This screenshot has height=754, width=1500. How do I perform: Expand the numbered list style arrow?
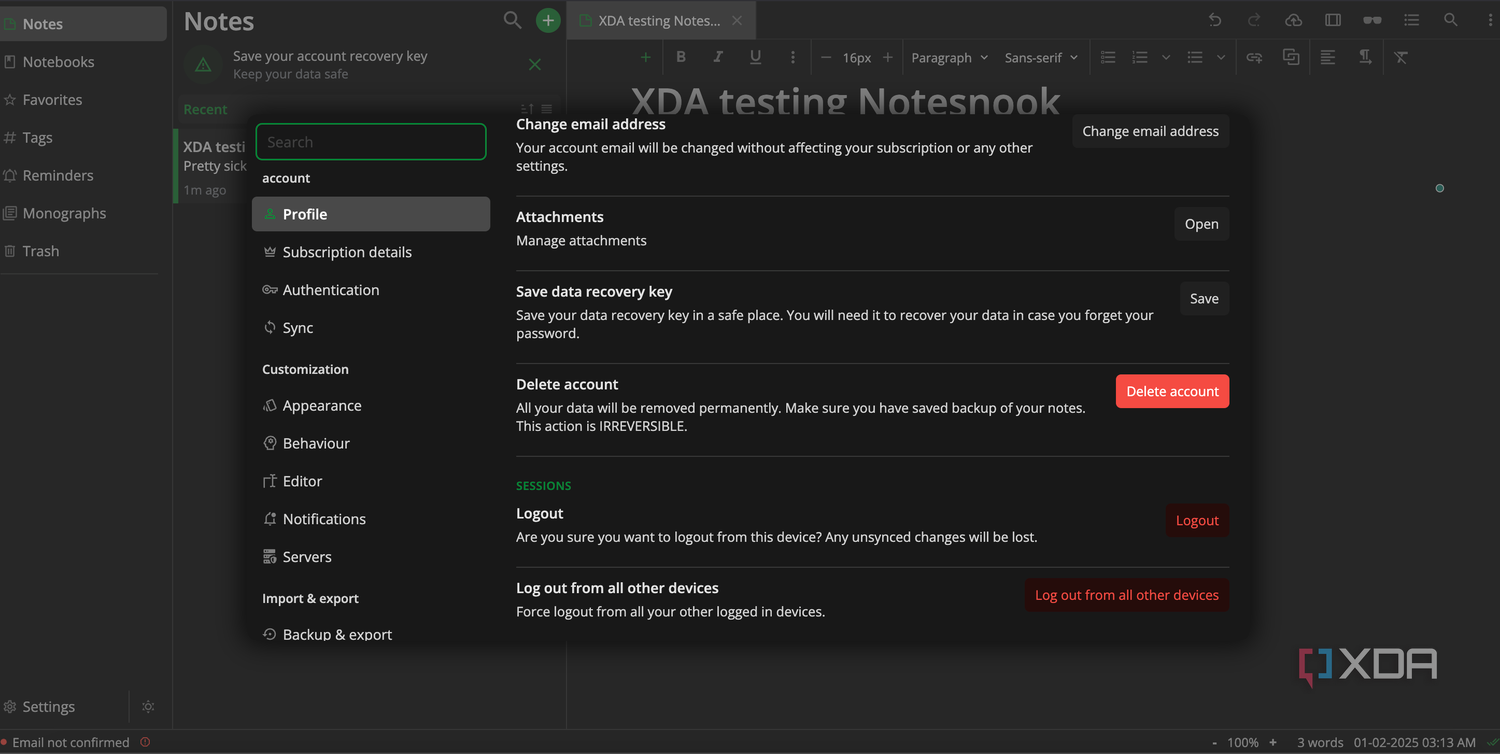(x=1166, y=57)
